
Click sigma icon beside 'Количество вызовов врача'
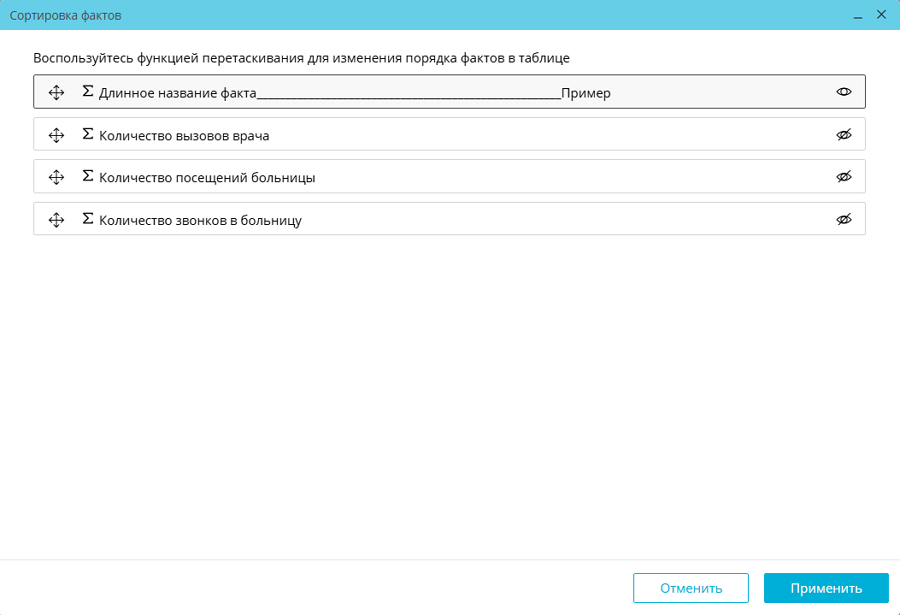pyautogui.click(x=88, y=134)
